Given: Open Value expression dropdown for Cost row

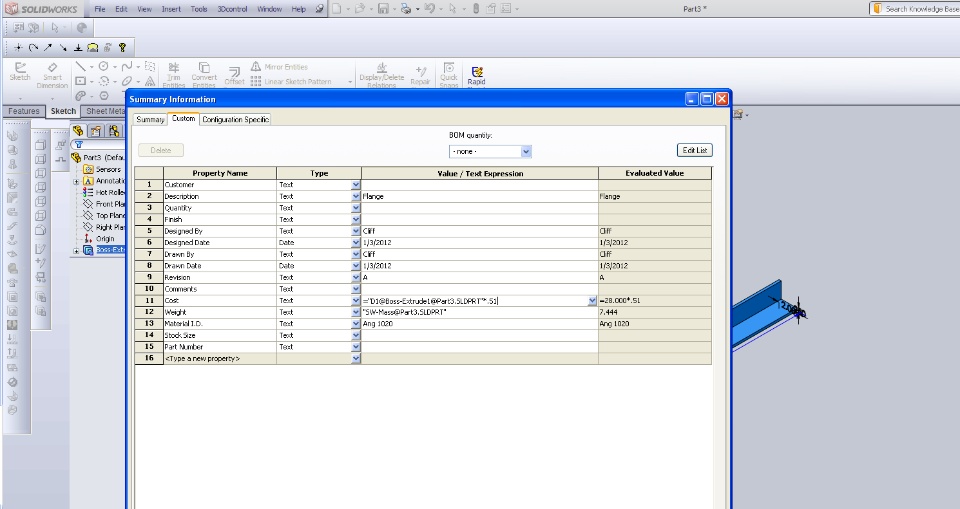Looking at the screenshot, I should (x=592, y=301).
